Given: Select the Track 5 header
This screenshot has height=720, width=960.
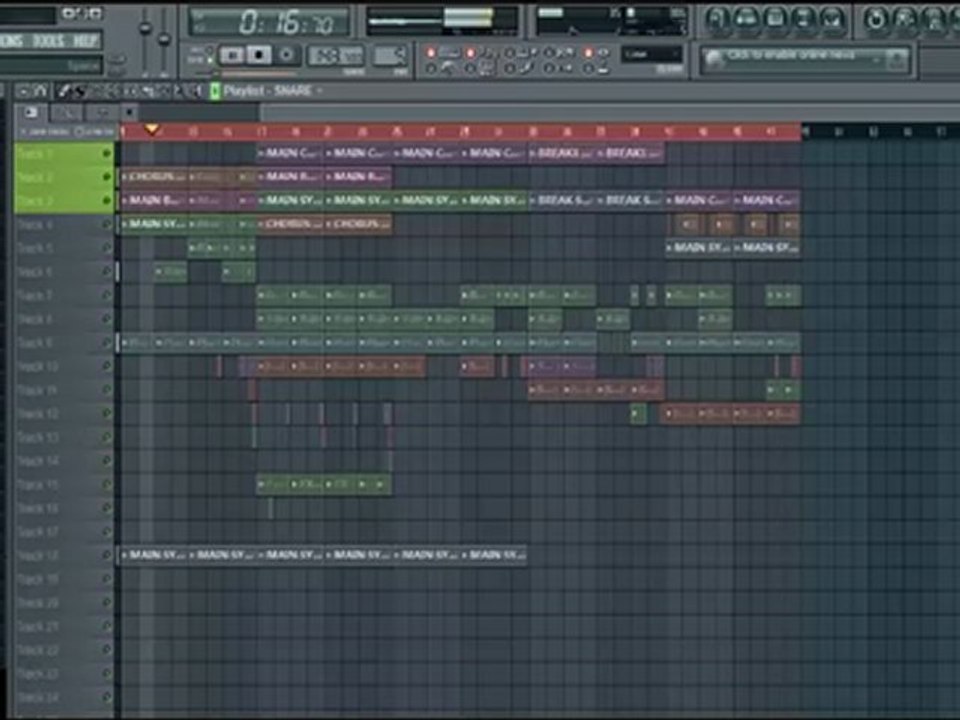Looking at the screenshot, I should point(64,248).
